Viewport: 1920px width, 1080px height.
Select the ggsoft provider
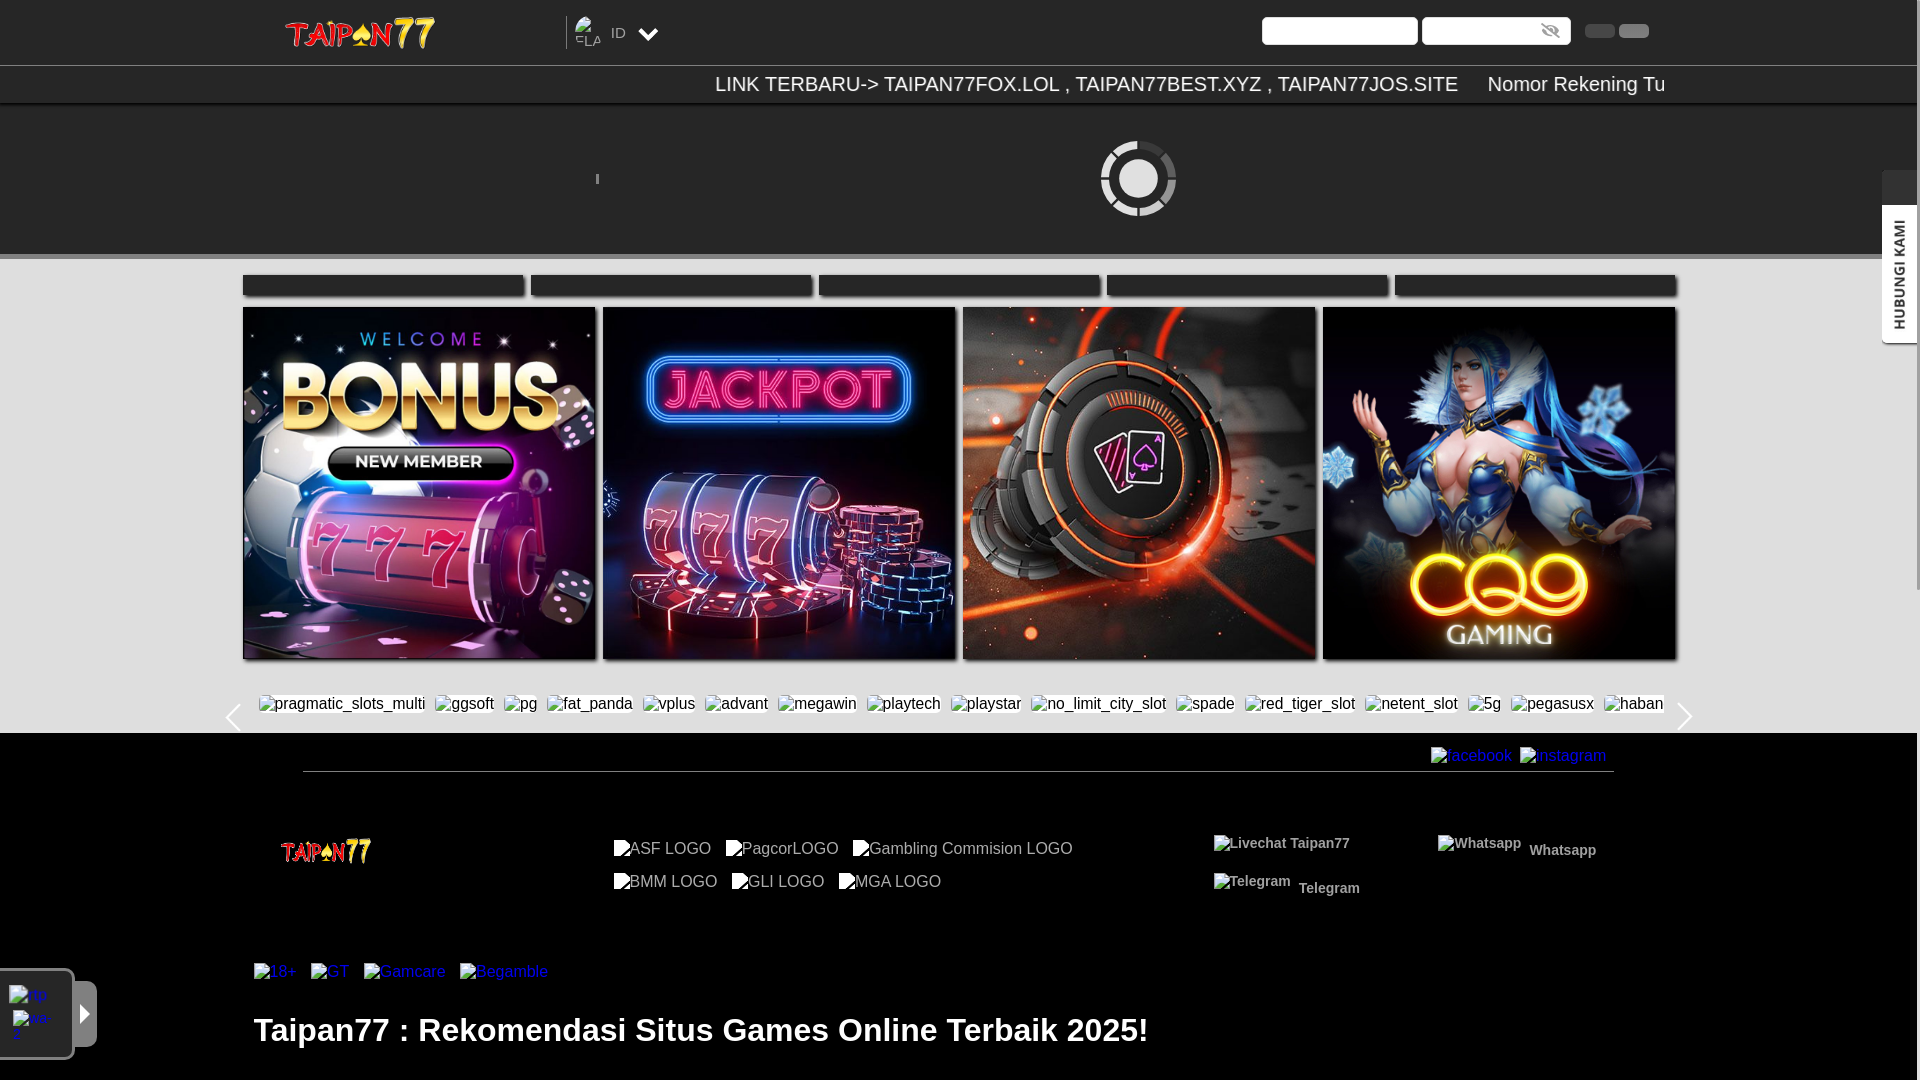[464, 704]
